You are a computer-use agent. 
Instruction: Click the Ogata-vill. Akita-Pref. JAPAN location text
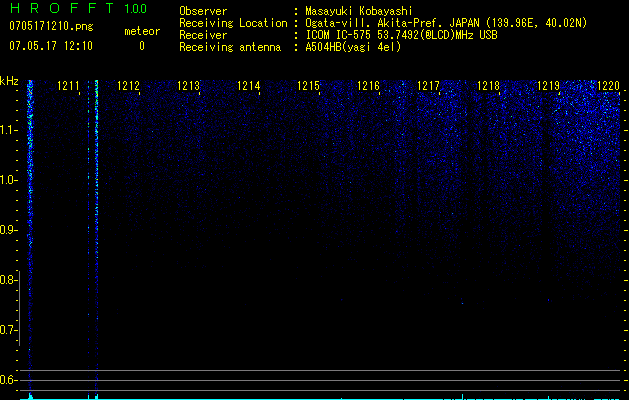(x=446, y=23)
